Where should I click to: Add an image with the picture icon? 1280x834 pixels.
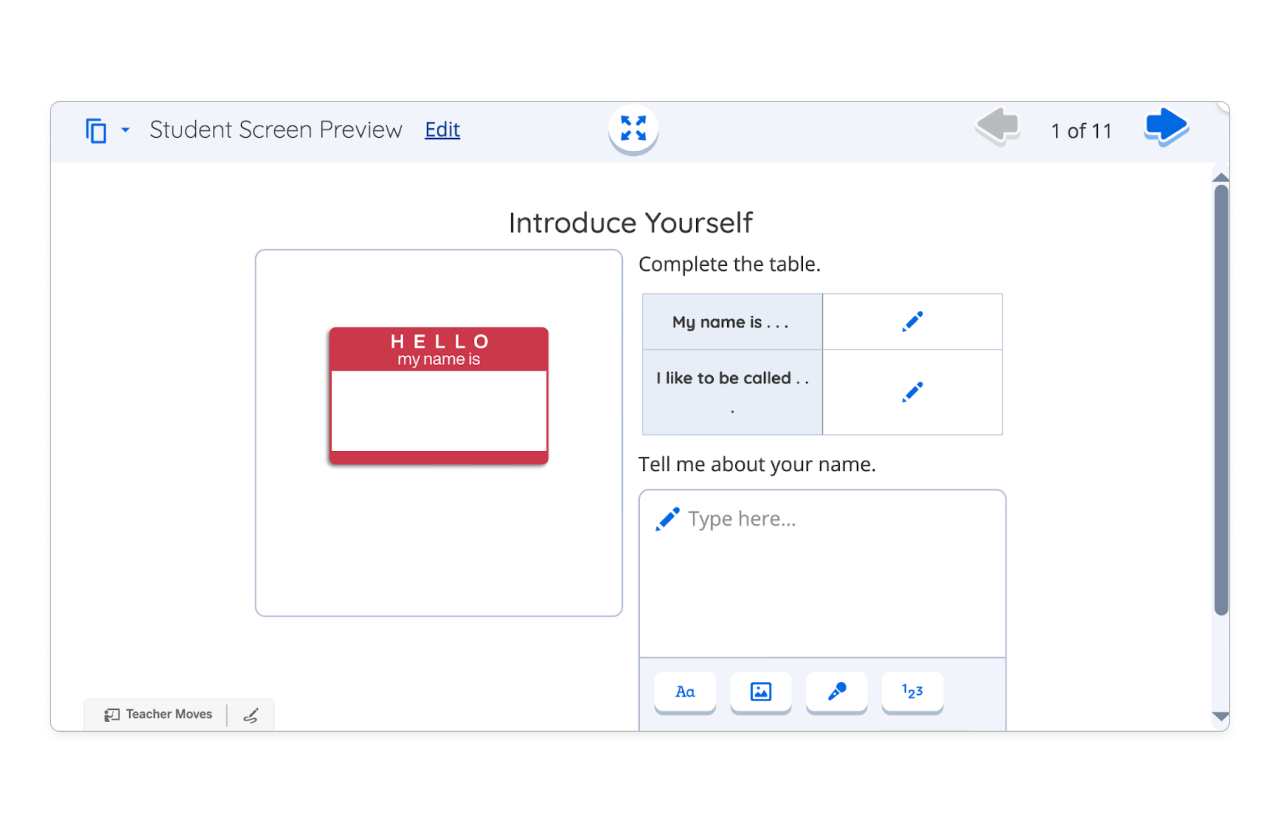tap(761, 692)
